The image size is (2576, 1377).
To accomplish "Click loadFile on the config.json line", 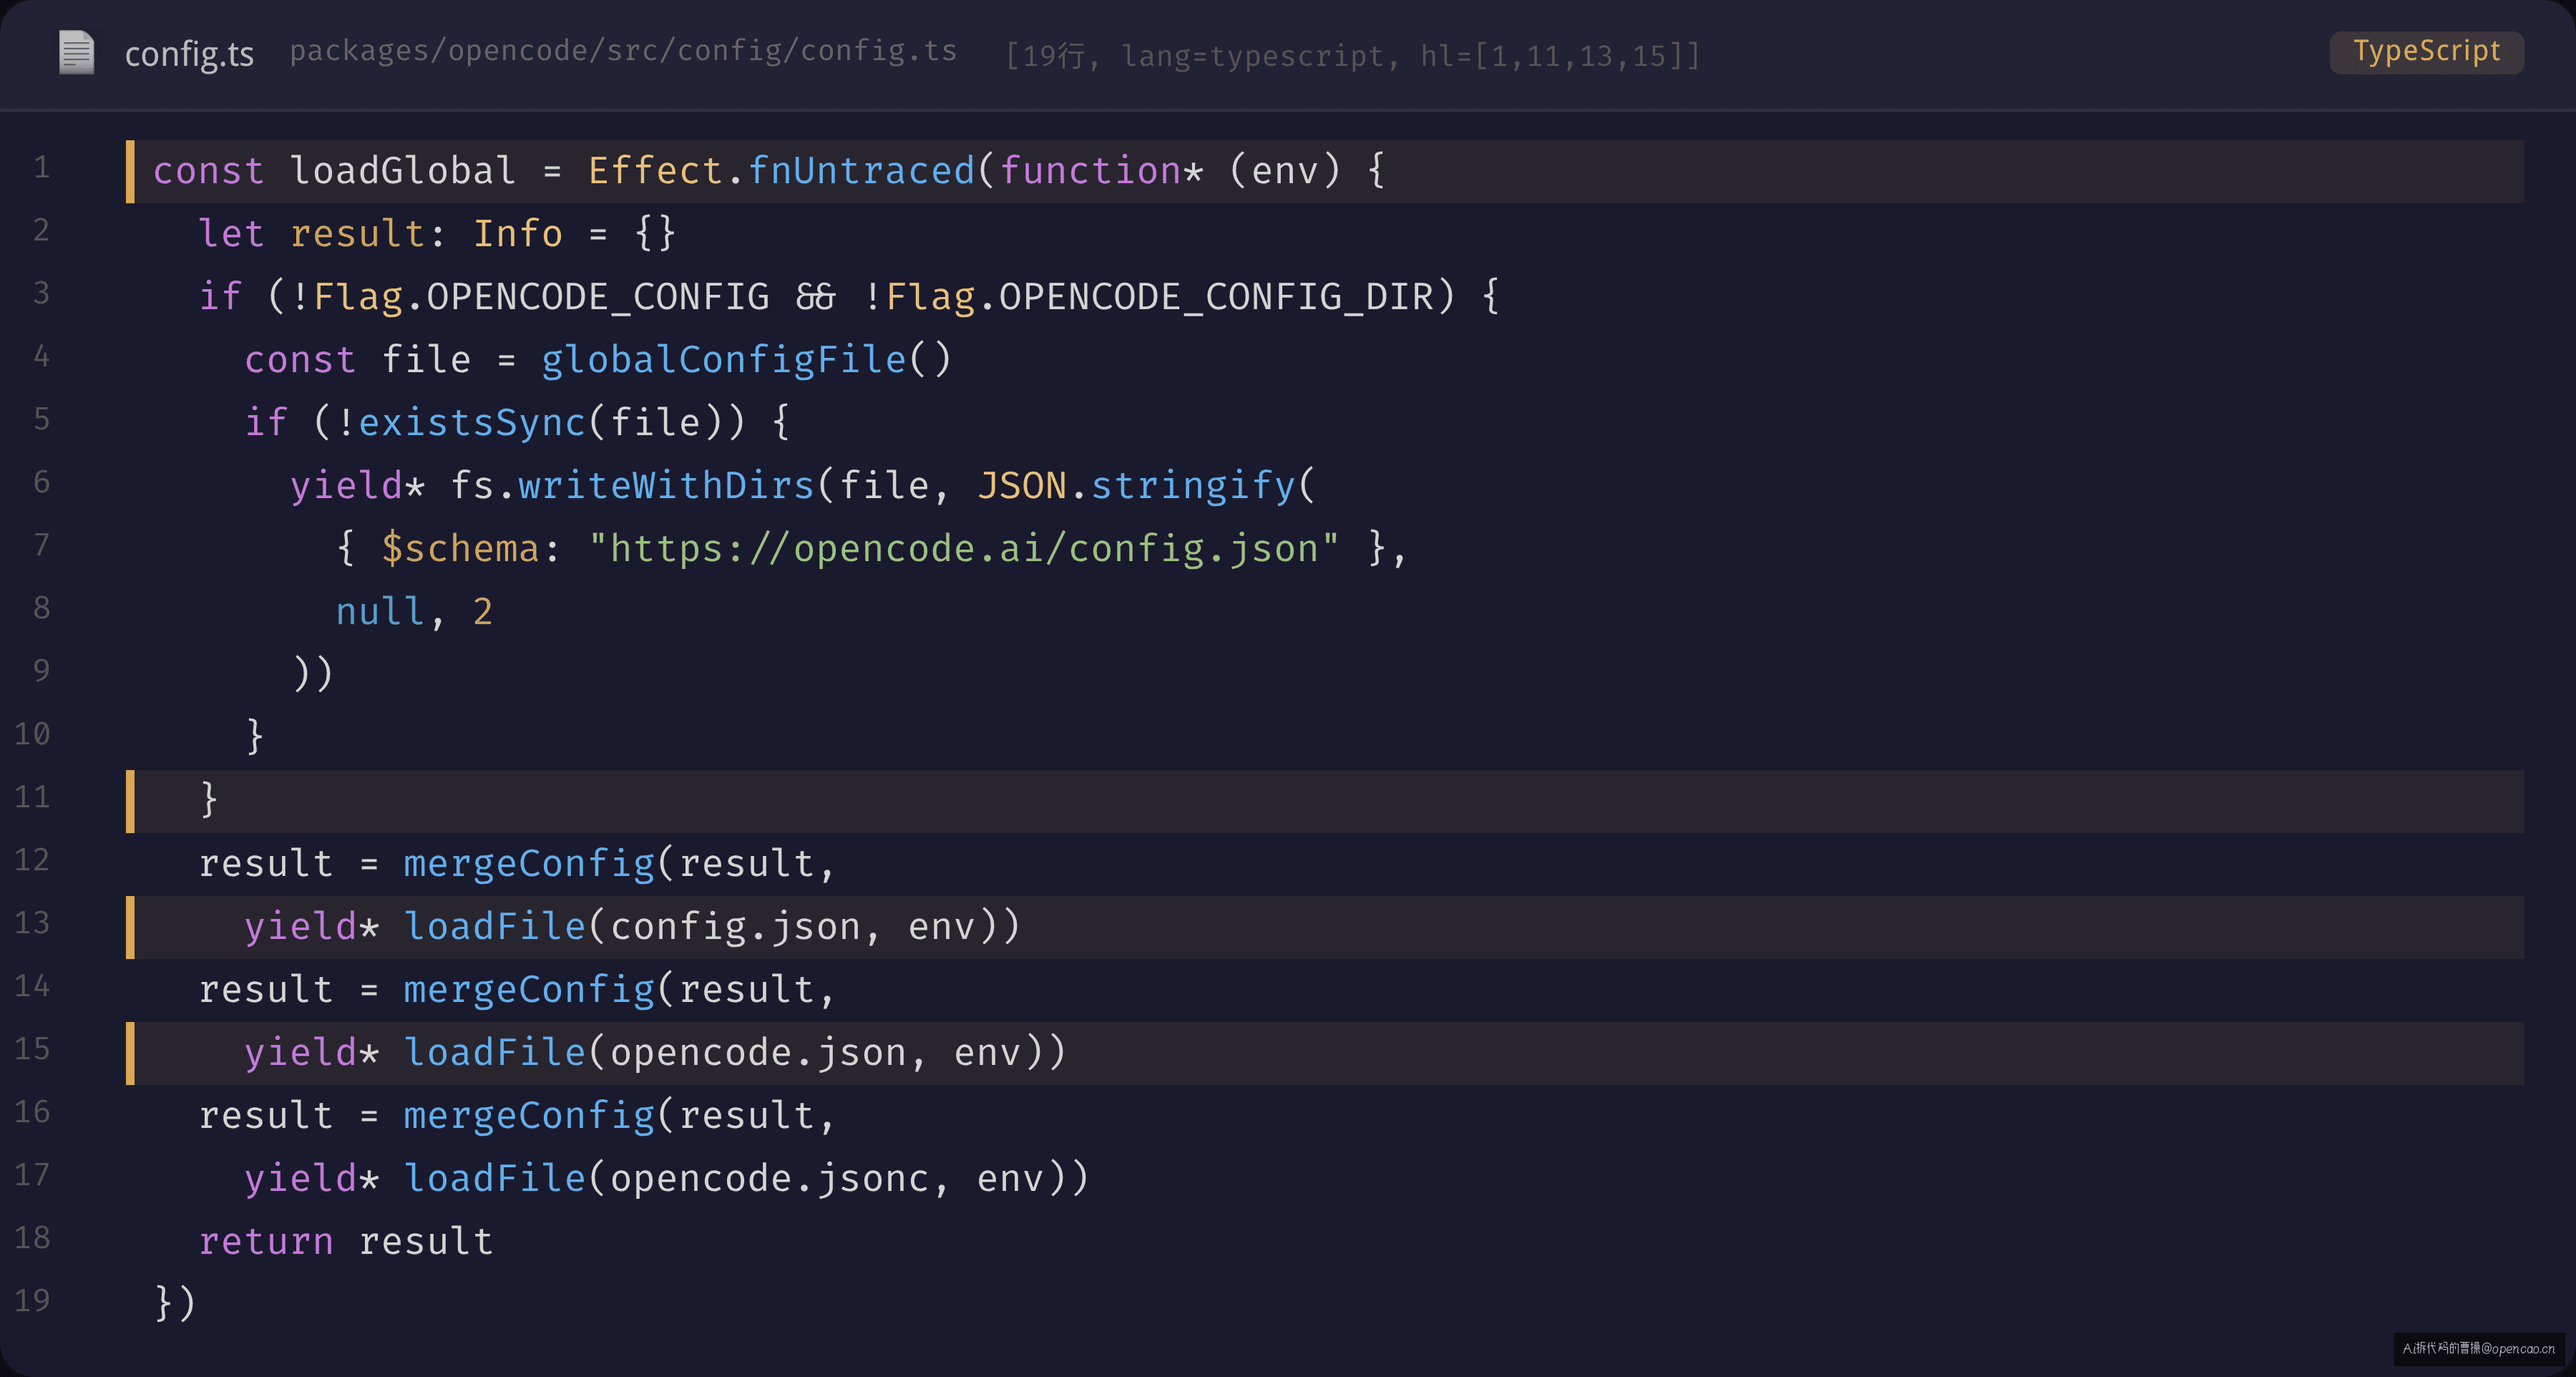I will [x=495, y=927].
